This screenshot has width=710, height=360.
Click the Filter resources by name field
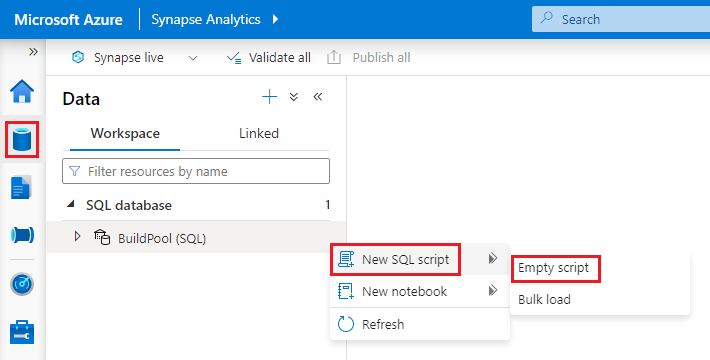[196, 171]
